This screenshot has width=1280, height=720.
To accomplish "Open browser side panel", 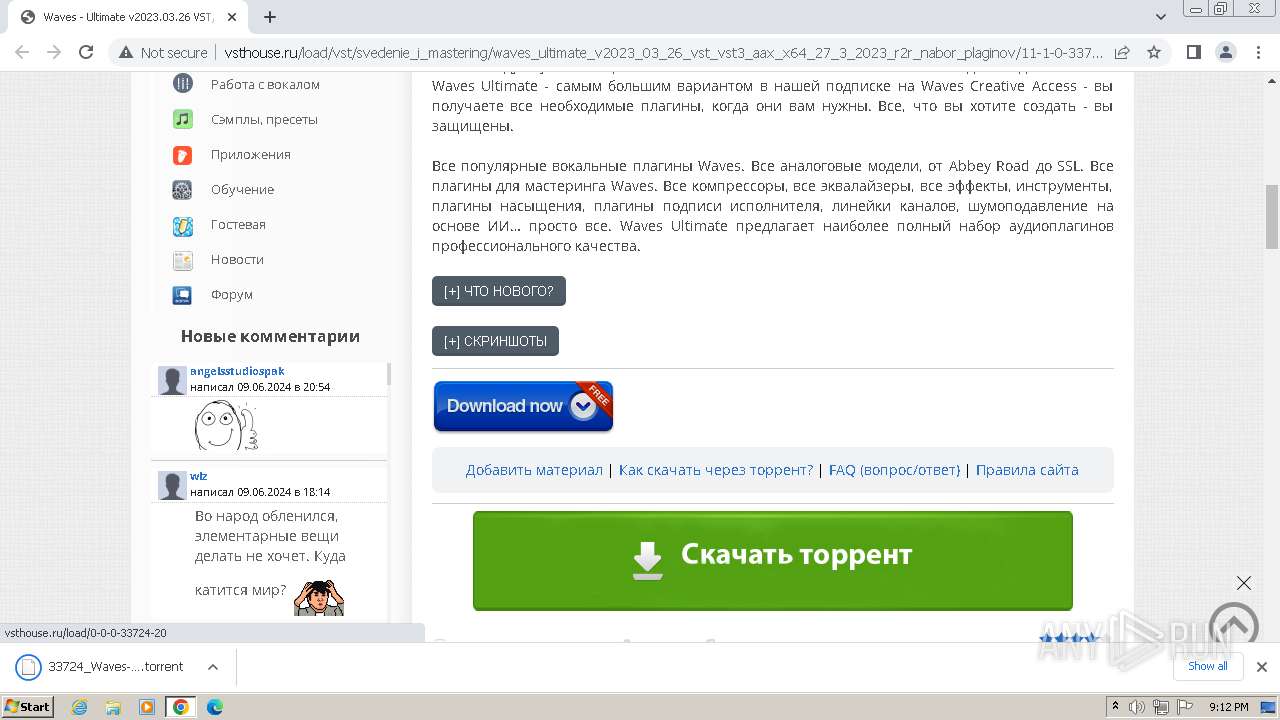I will 1193,52.
